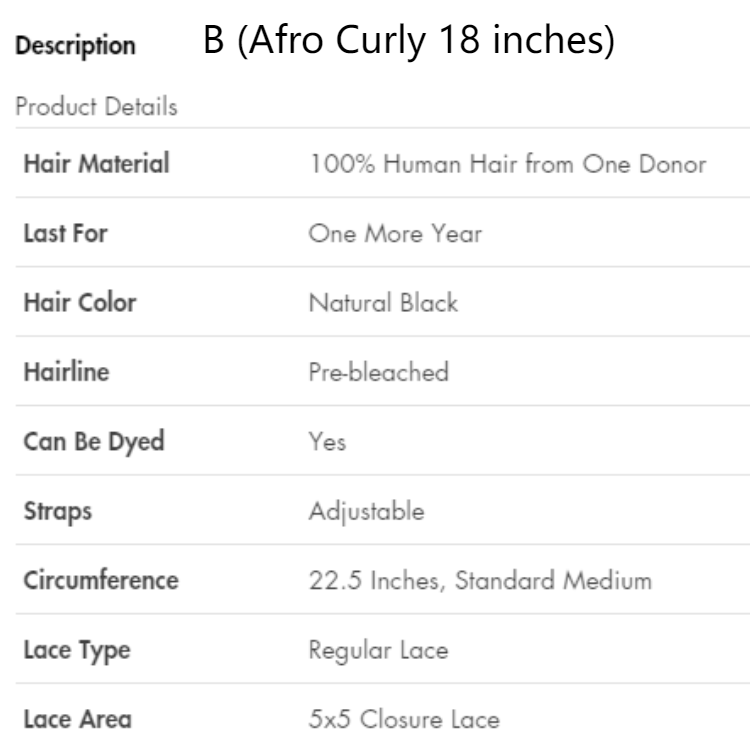
Task: Select the 'Natural Black' color value
Action: (384, 304)
